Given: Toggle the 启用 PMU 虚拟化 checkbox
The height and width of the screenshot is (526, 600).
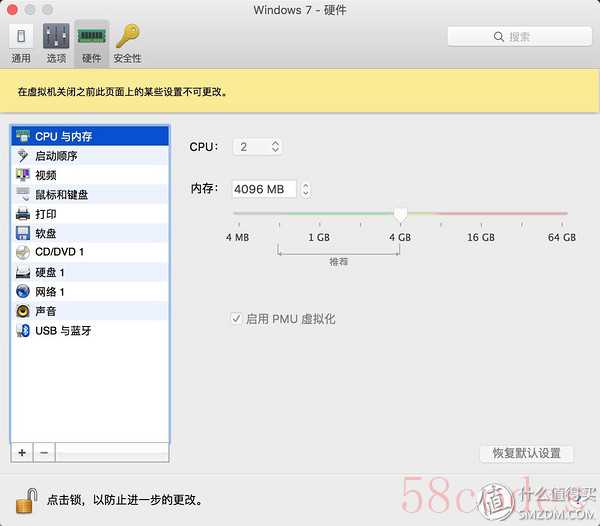Looking at the screenshot, I should [x=237, y=319].
